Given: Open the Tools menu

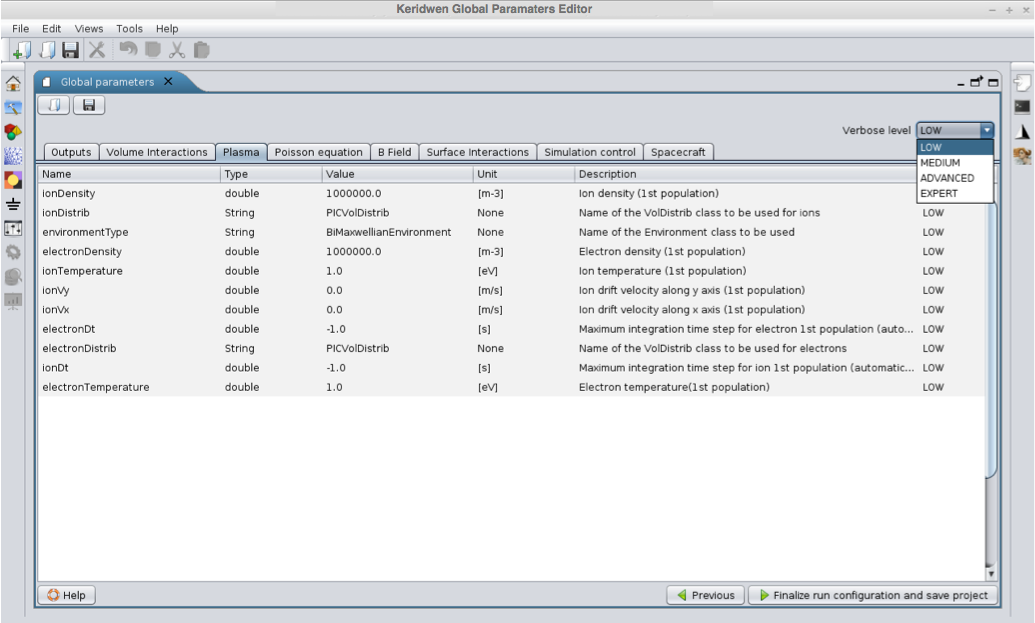Looking at the screenshot, I should 129,29.
